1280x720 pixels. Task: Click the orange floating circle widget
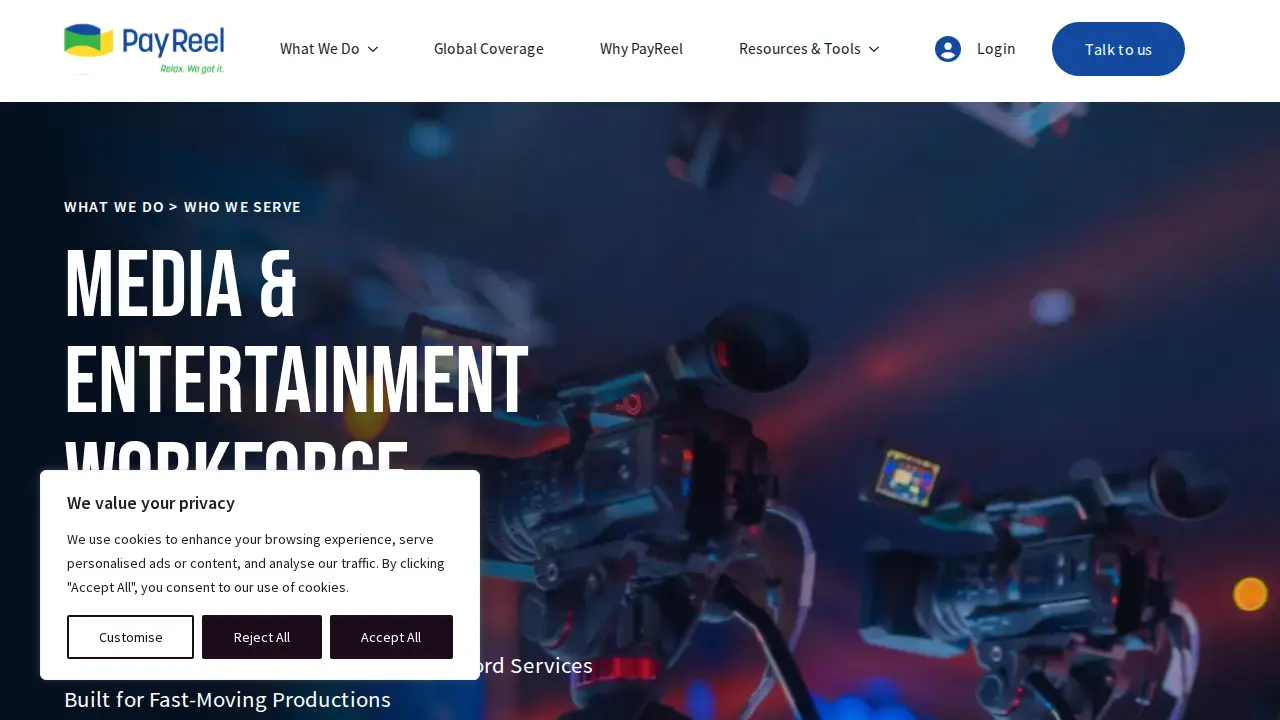[1250, 594]
